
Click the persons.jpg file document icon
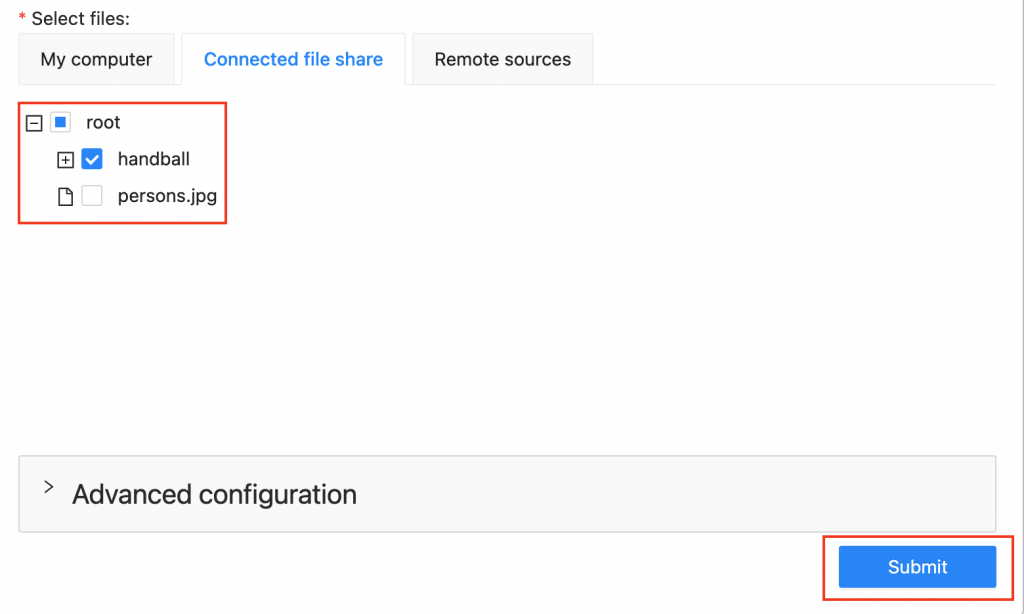[65, 196]
